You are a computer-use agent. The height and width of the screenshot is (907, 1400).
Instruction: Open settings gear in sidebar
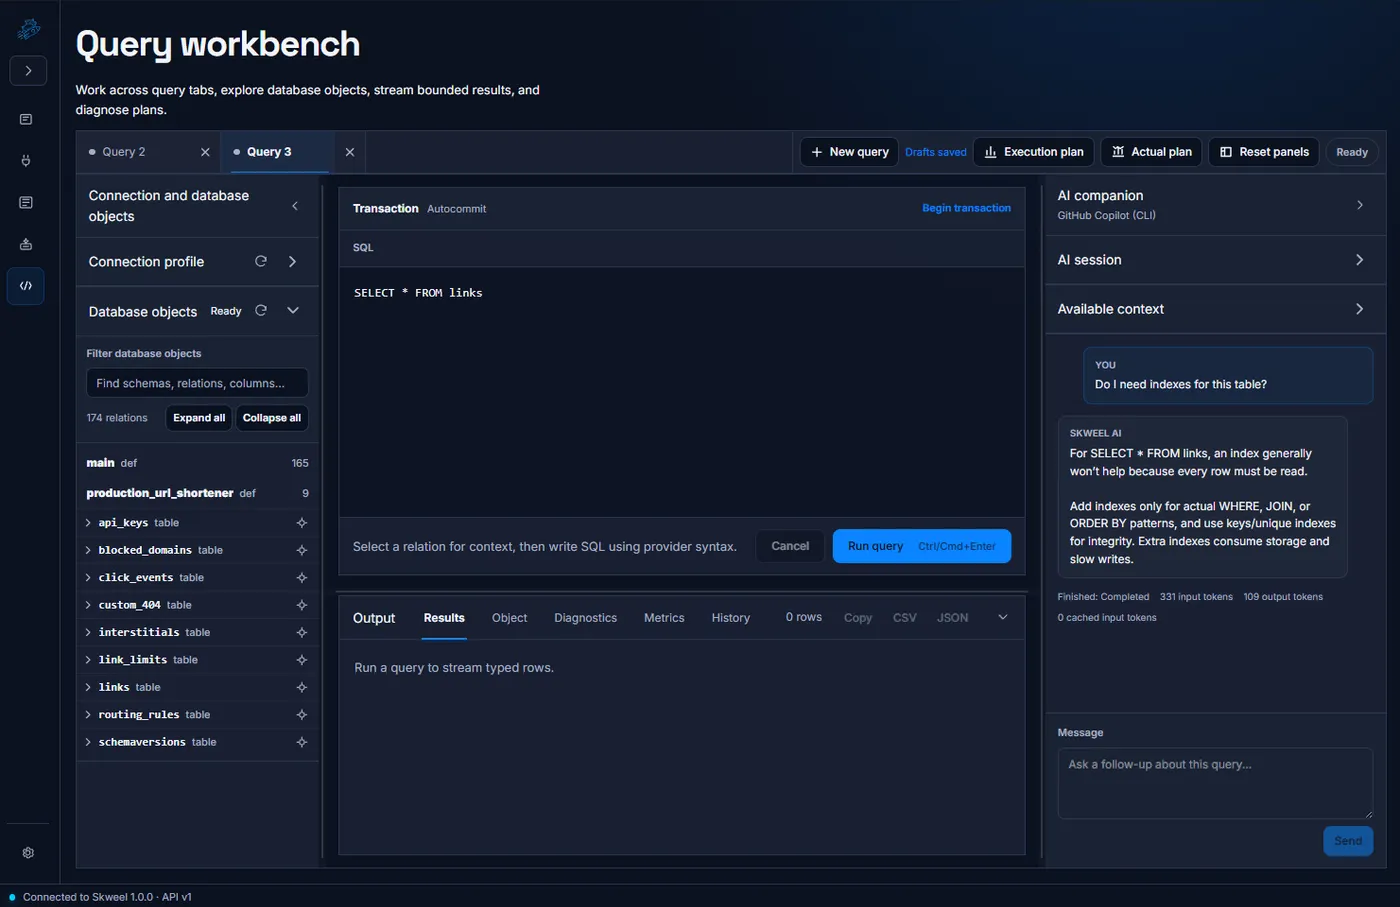[28, 853]
